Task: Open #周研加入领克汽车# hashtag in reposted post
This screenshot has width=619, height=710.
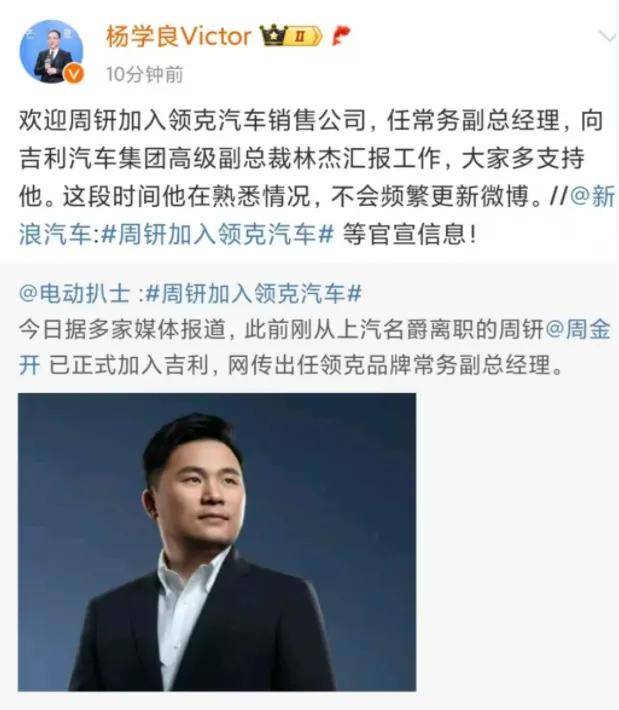Action: pyautogui.click(x=254, y=294)
